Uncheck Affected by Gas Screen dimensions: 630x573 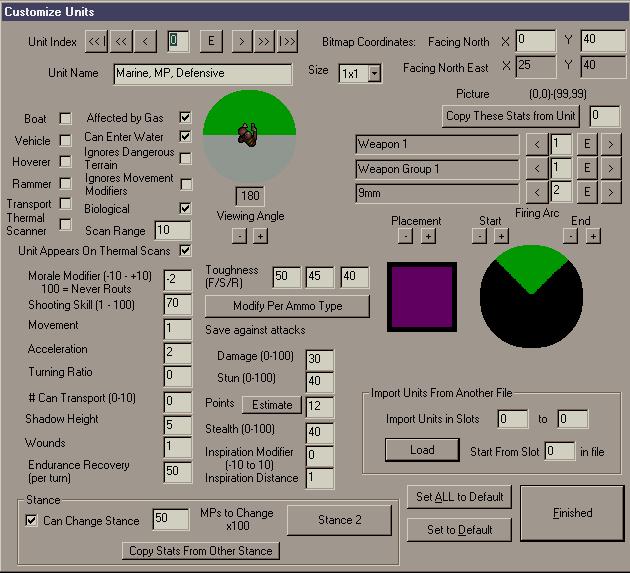[185, 117]
